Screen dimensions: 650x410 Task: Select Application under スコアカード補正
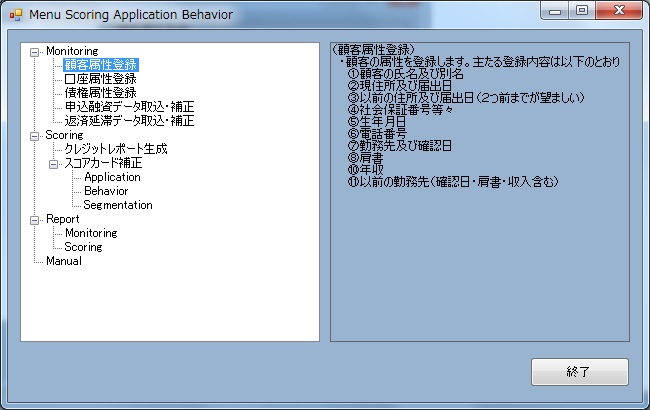[x=112, y=177]
